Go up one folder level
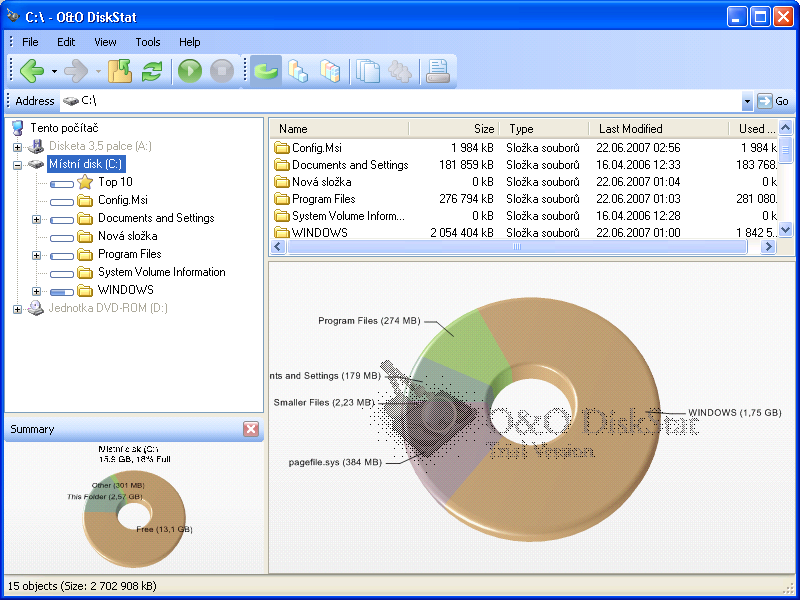Image resolution: width=800 pixels, height=600 pixels. coord(120,71)
